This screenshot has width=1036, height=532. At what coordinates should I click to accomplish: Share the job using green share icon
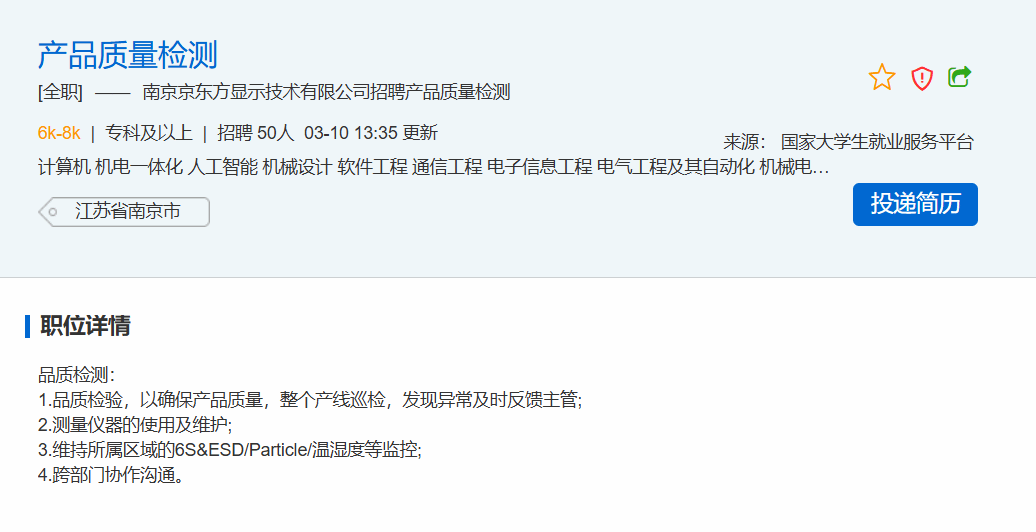pyautogui.click(x=959, y=77)
